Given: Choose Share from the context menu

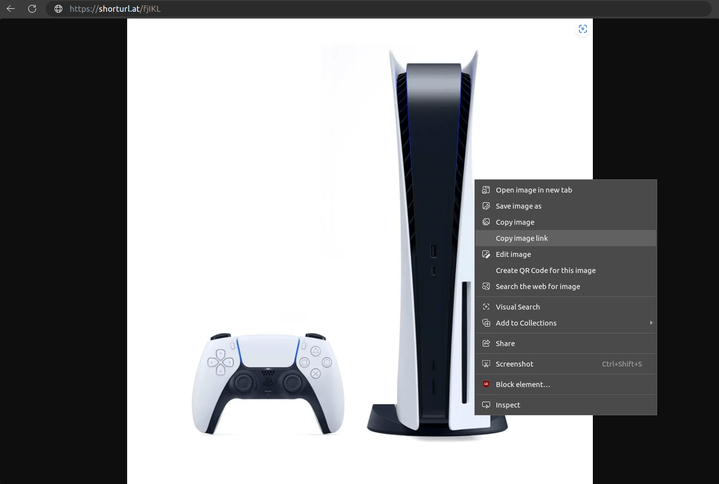Looking at the screenshot, I should [566, 343].
